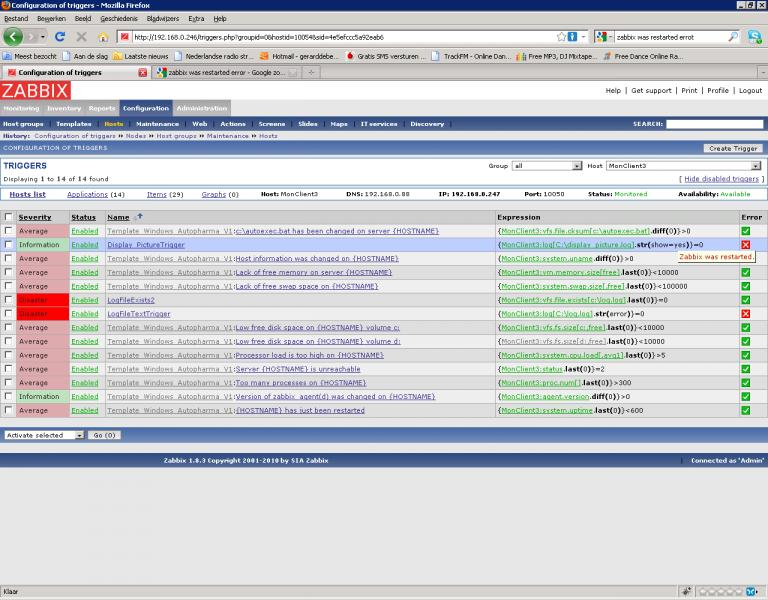The image size is (768, 600).
Task: Click the browser back arrow button
Action: (14, 37)
